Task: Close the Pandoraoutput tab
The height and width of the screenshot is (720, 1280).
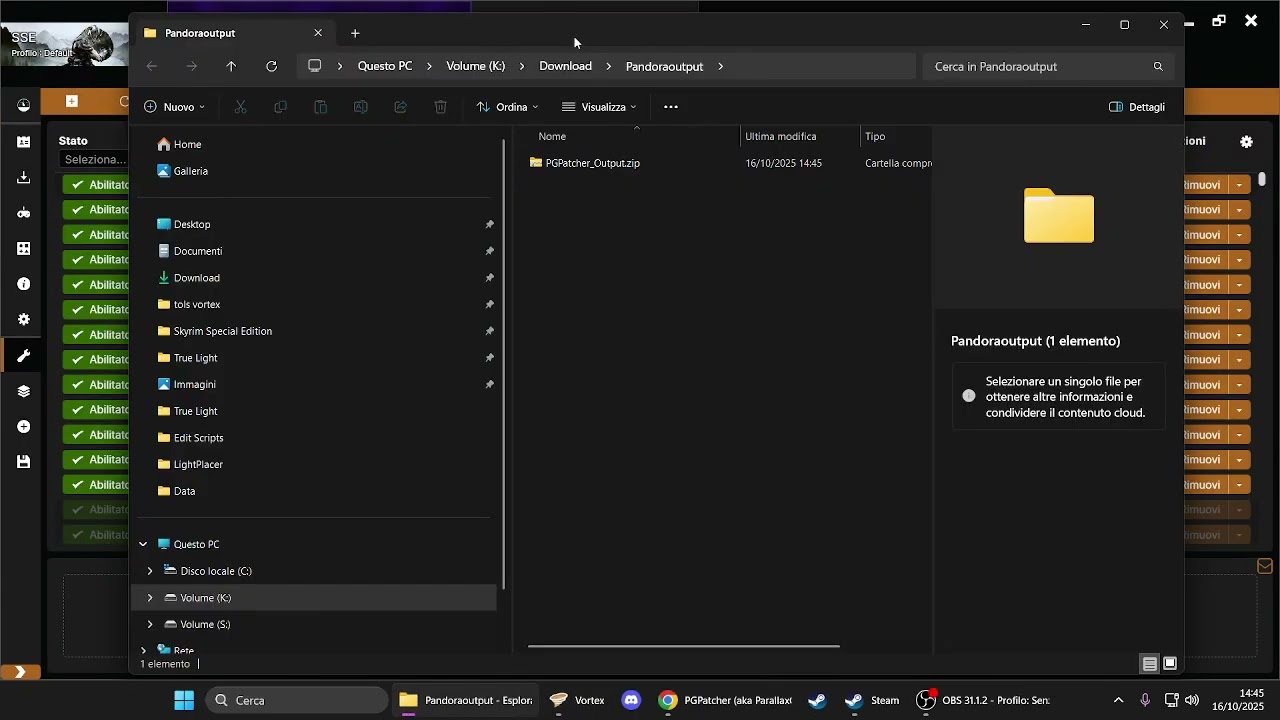Action: [318, 33]
